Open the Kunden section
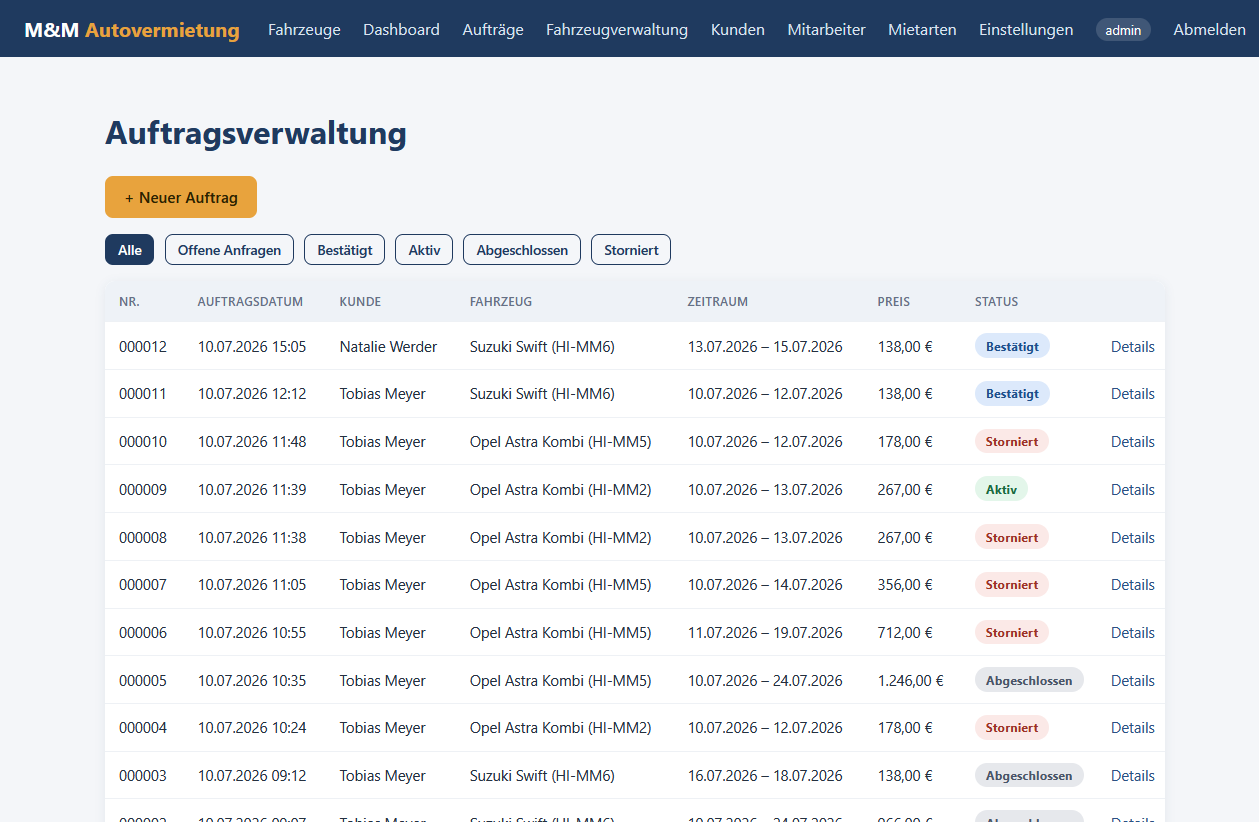This screenshot has width=1259, height=822. [x=738, y=30]
